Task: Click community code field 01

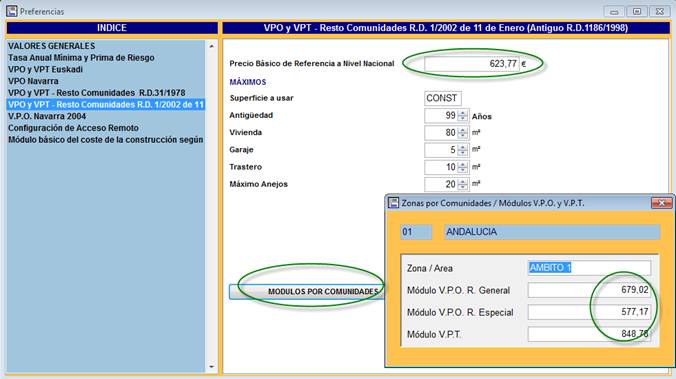Action: [416, 232]
